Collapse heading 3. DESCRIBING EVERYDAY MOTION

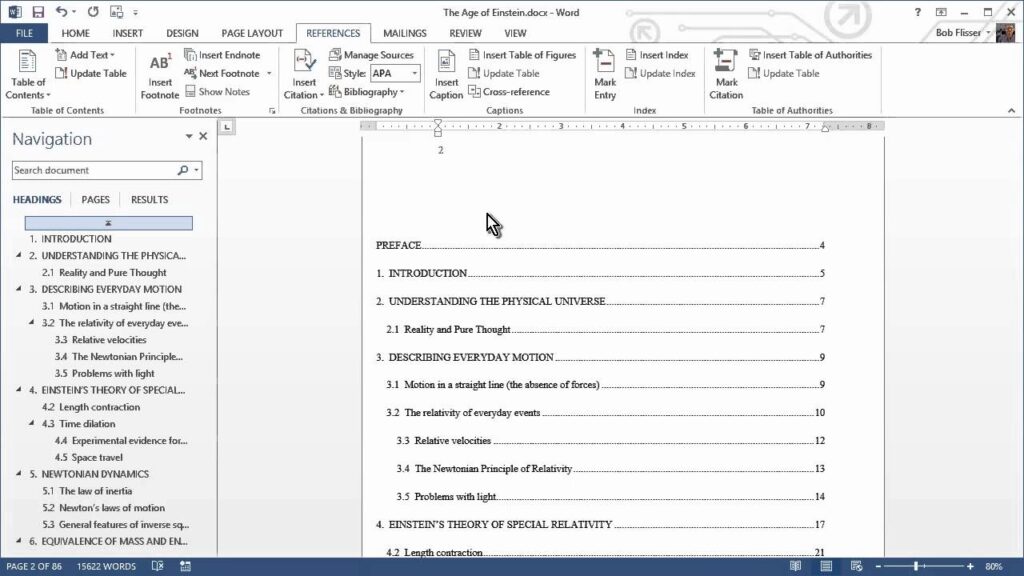[x=20, y=289]
